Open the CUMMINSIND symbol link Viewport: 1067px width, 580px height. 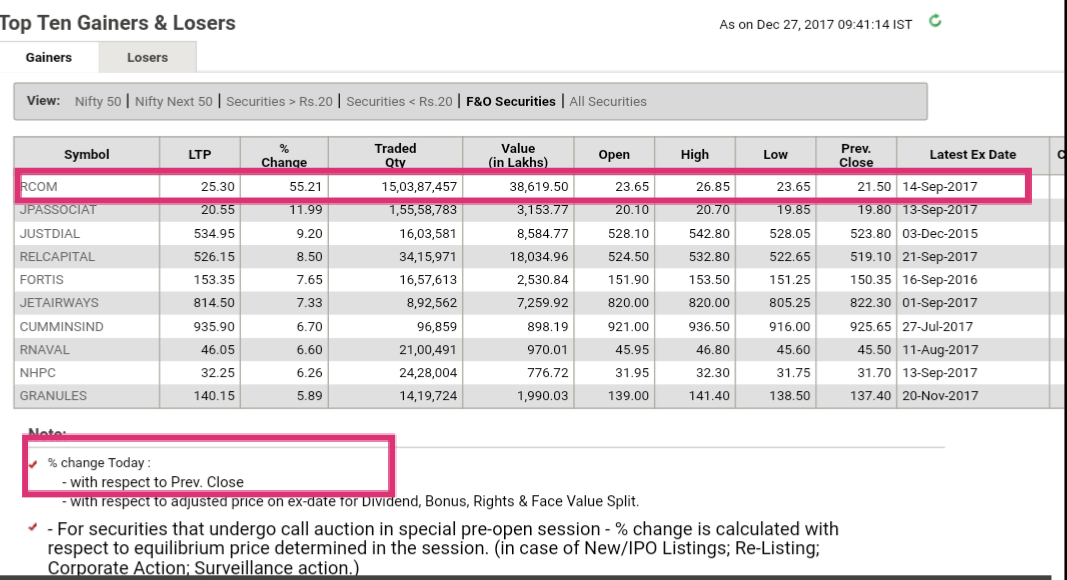click(61, 327)
